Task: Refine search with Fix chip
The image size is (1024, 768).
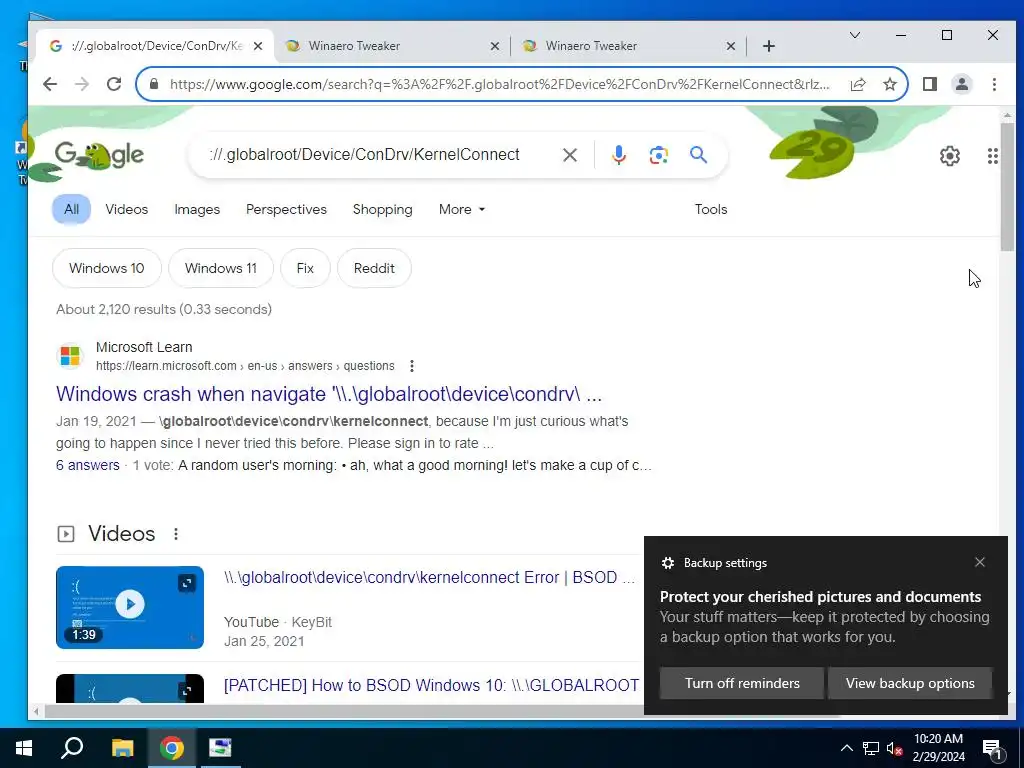Action: tap(305, 268)
